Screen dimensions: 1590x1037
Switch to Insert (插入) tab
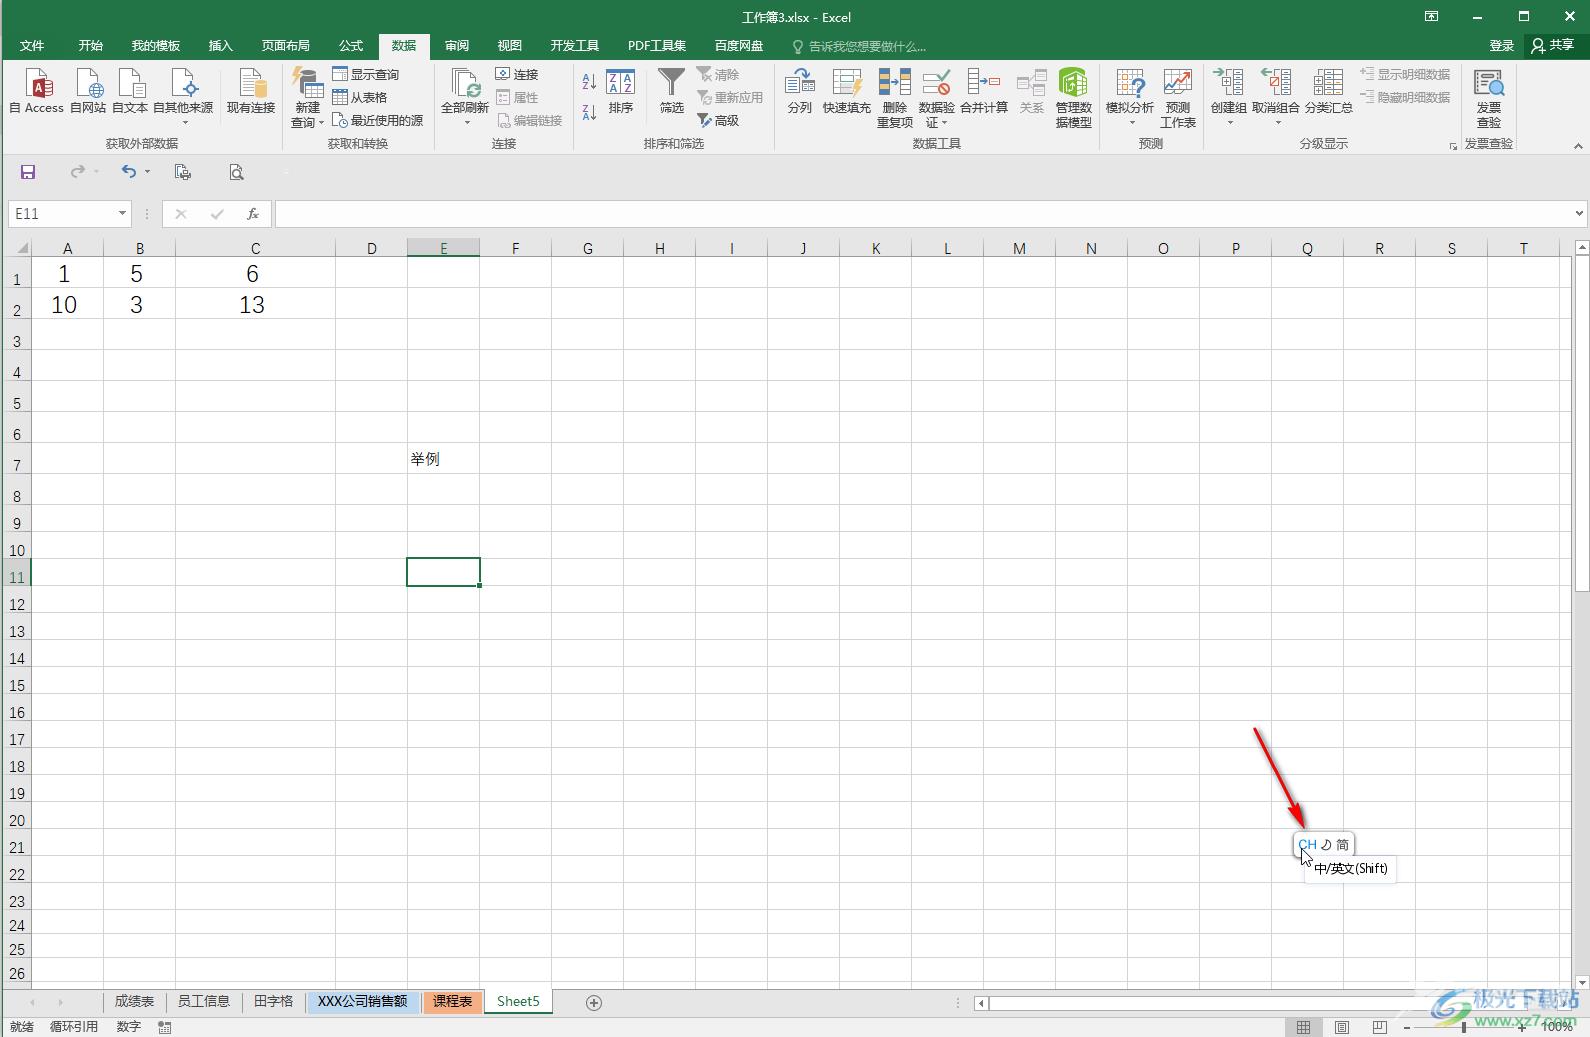220,46
